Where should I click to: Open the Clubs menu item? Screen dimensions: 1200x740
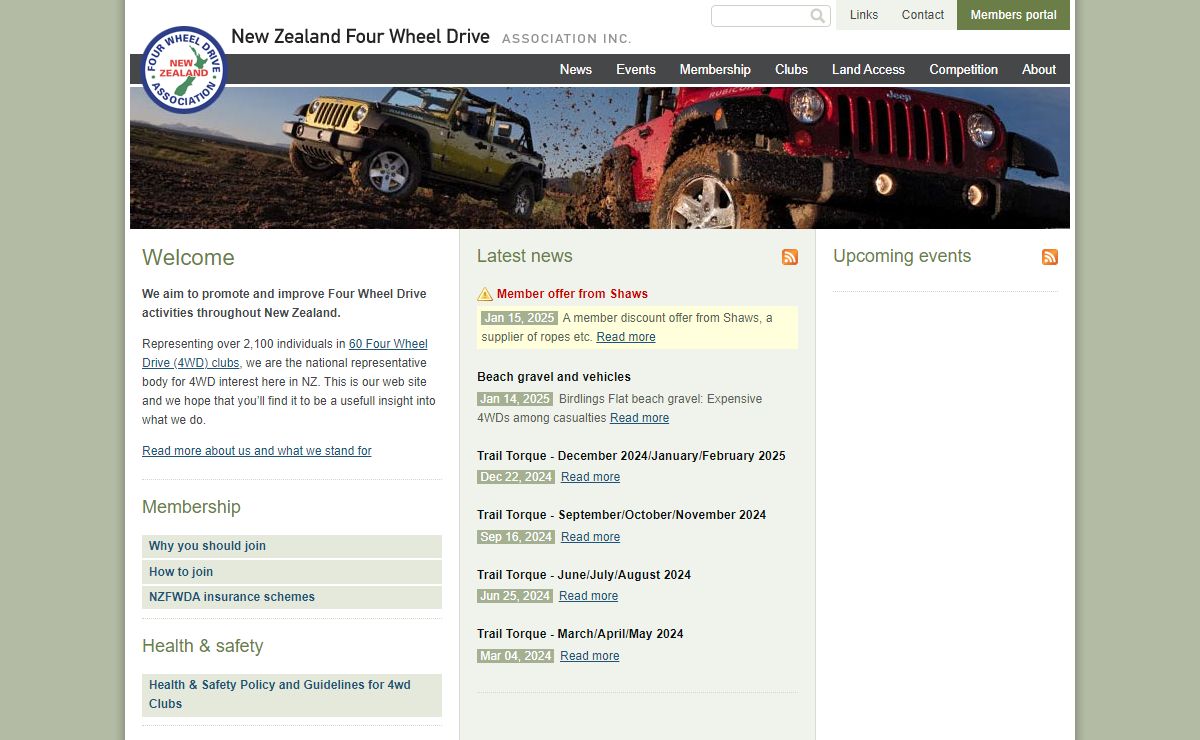tap(791, 69)
